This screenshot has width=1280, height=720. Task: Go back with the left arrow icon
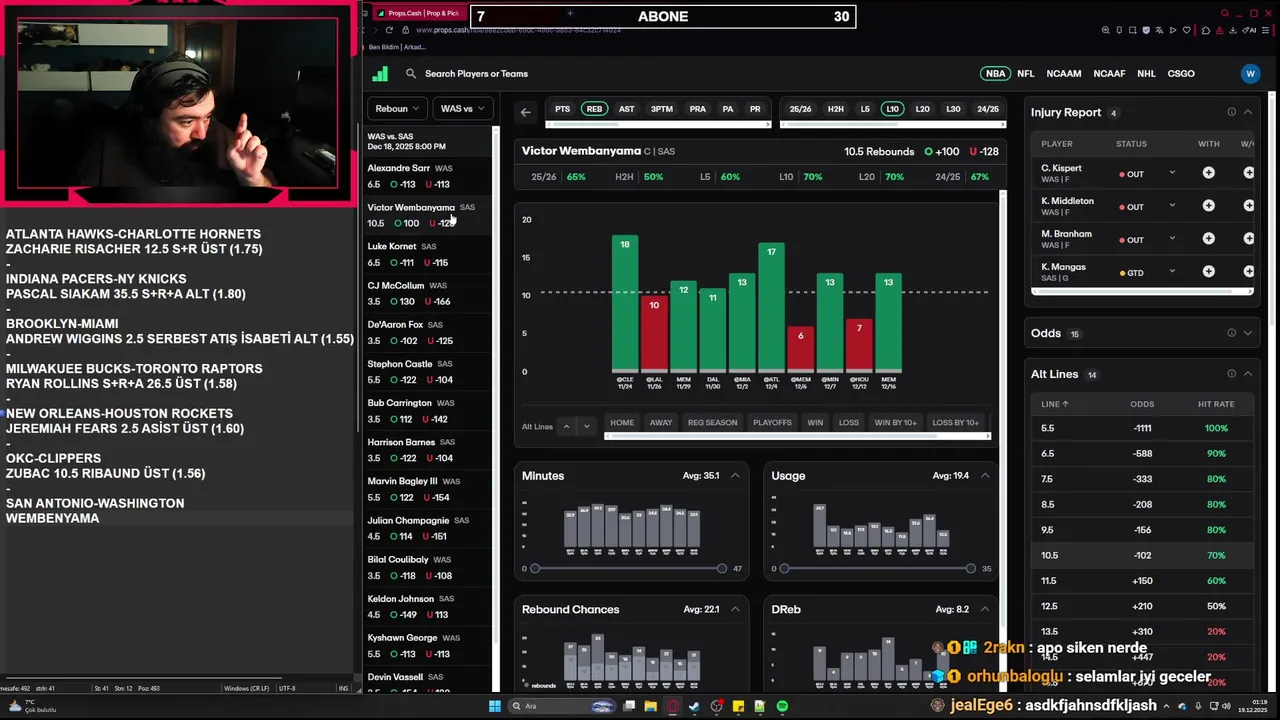(526, 112)
